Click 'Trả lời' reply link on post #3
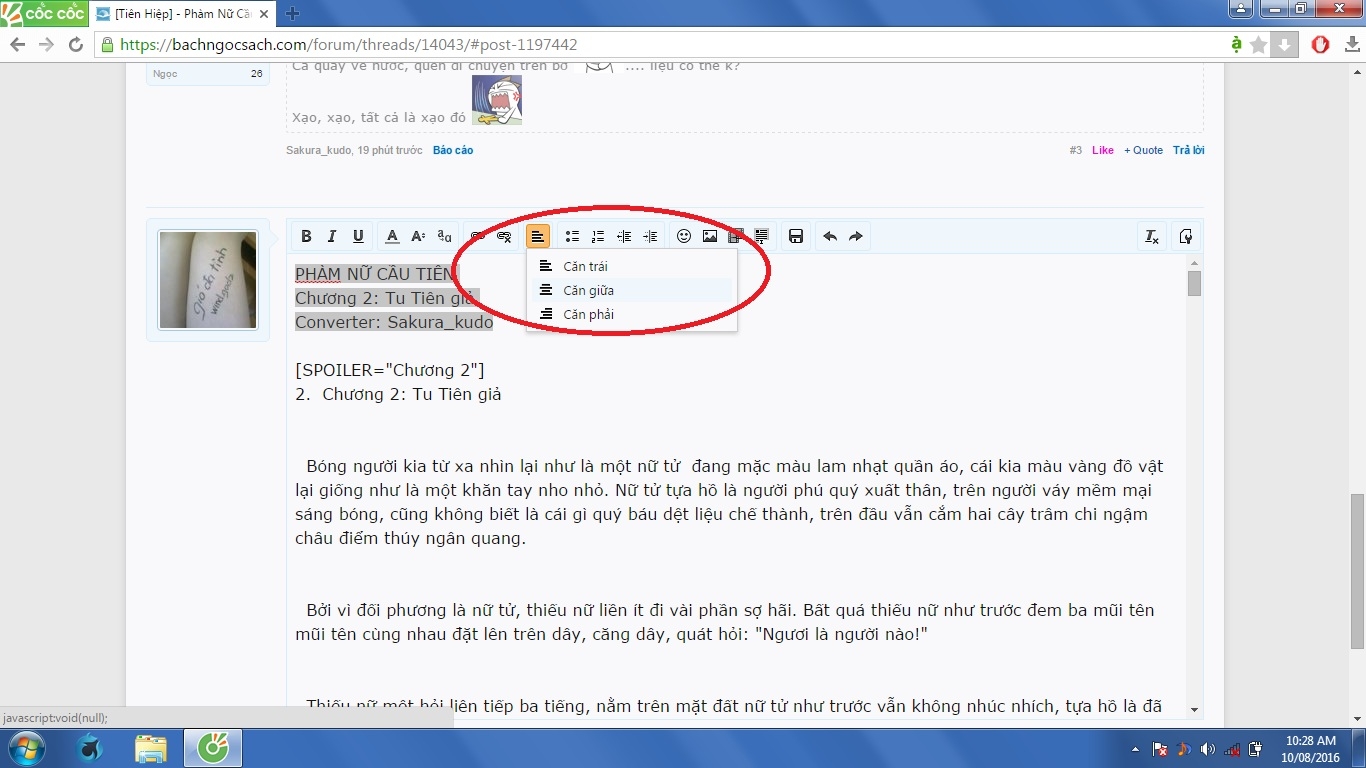 pyautogui.click(x=1188, y=150)
